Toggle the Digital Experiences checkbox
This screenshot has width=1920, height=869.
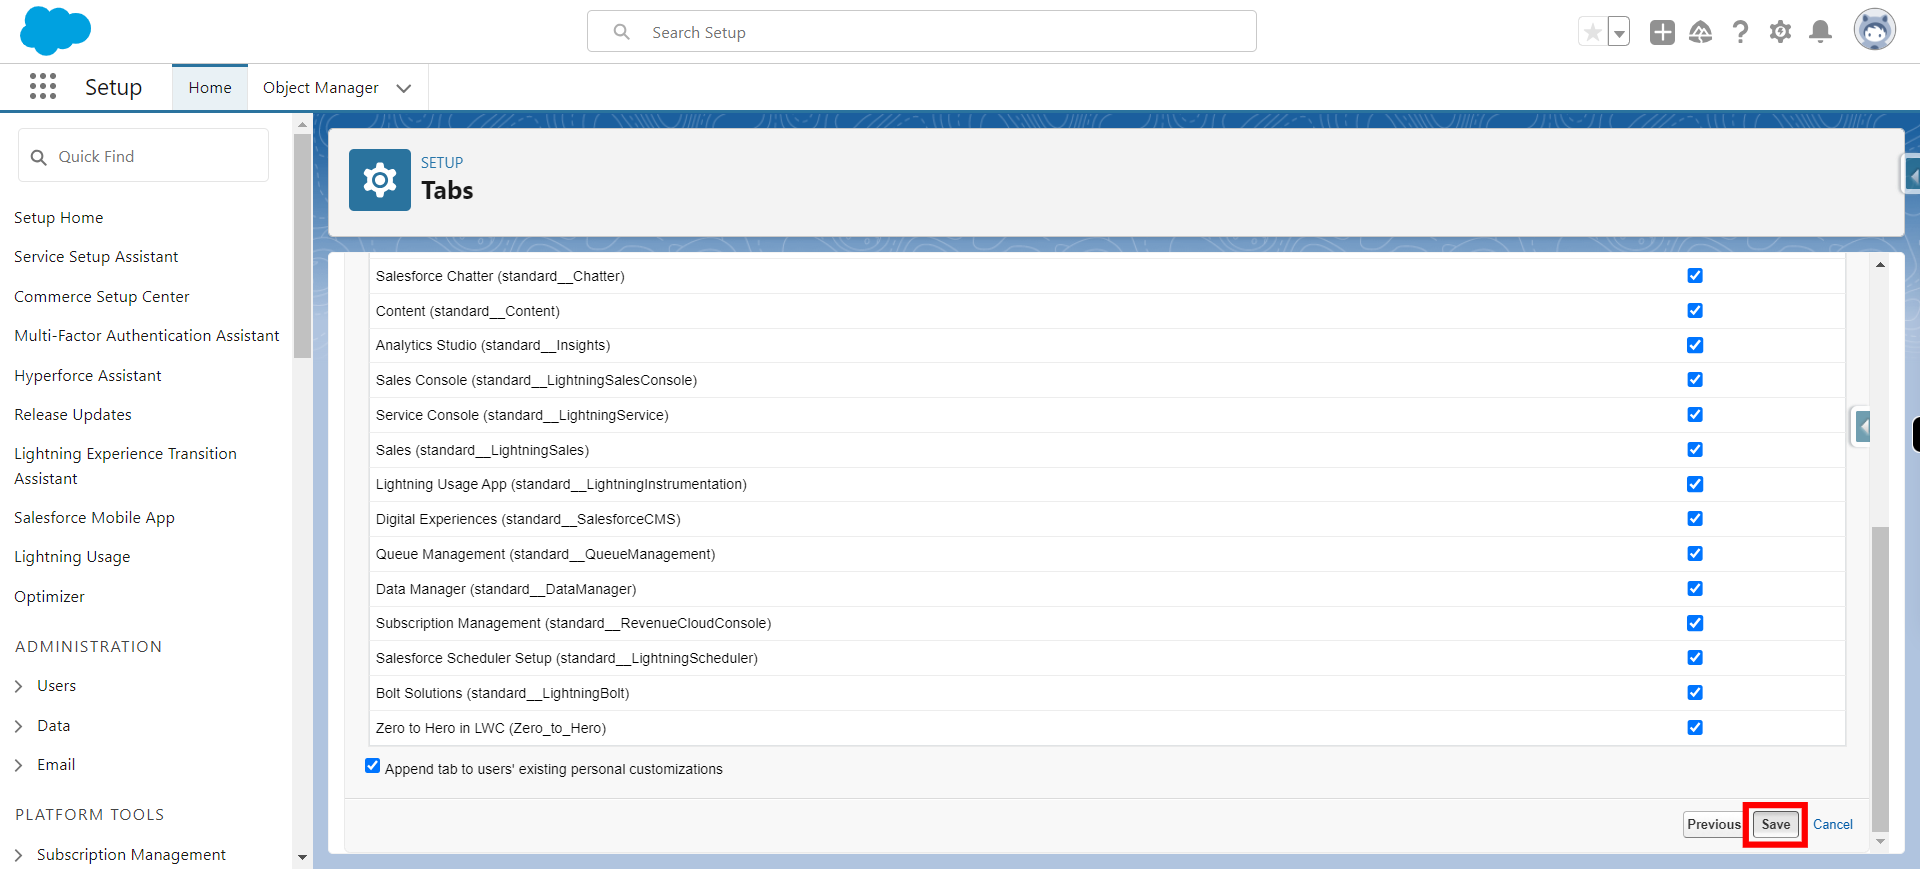coord(1695,519)
